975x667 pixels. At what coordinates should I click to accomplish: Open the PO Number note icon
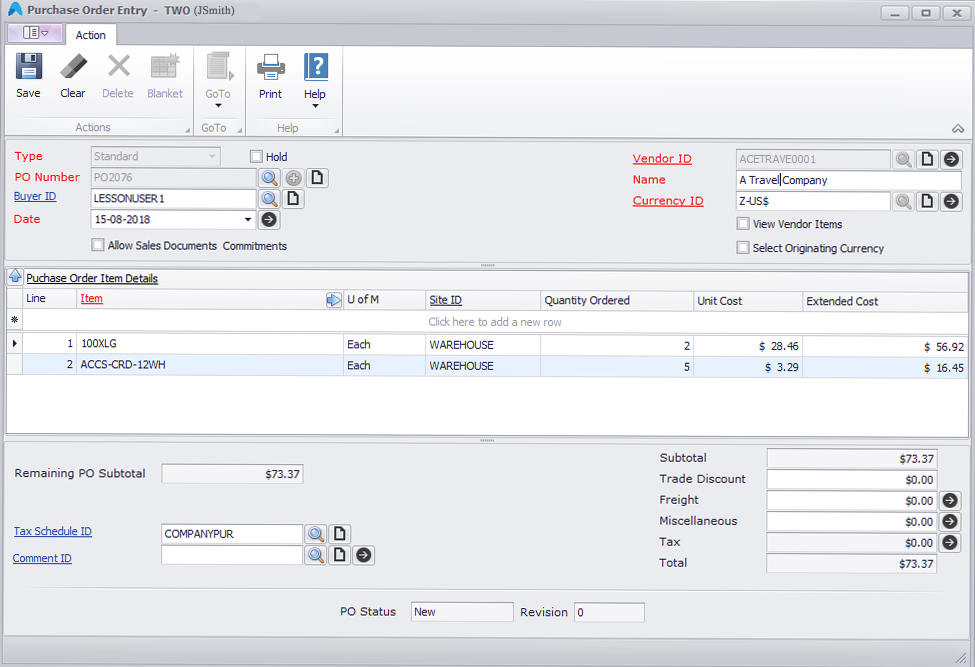317,178
